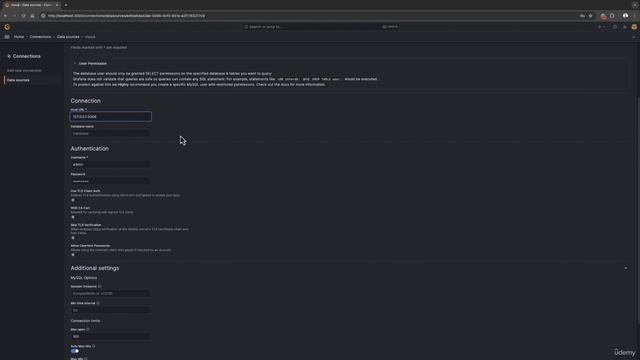Click the Database name input field
Viewport: 640px width, 360px height.
111,133
